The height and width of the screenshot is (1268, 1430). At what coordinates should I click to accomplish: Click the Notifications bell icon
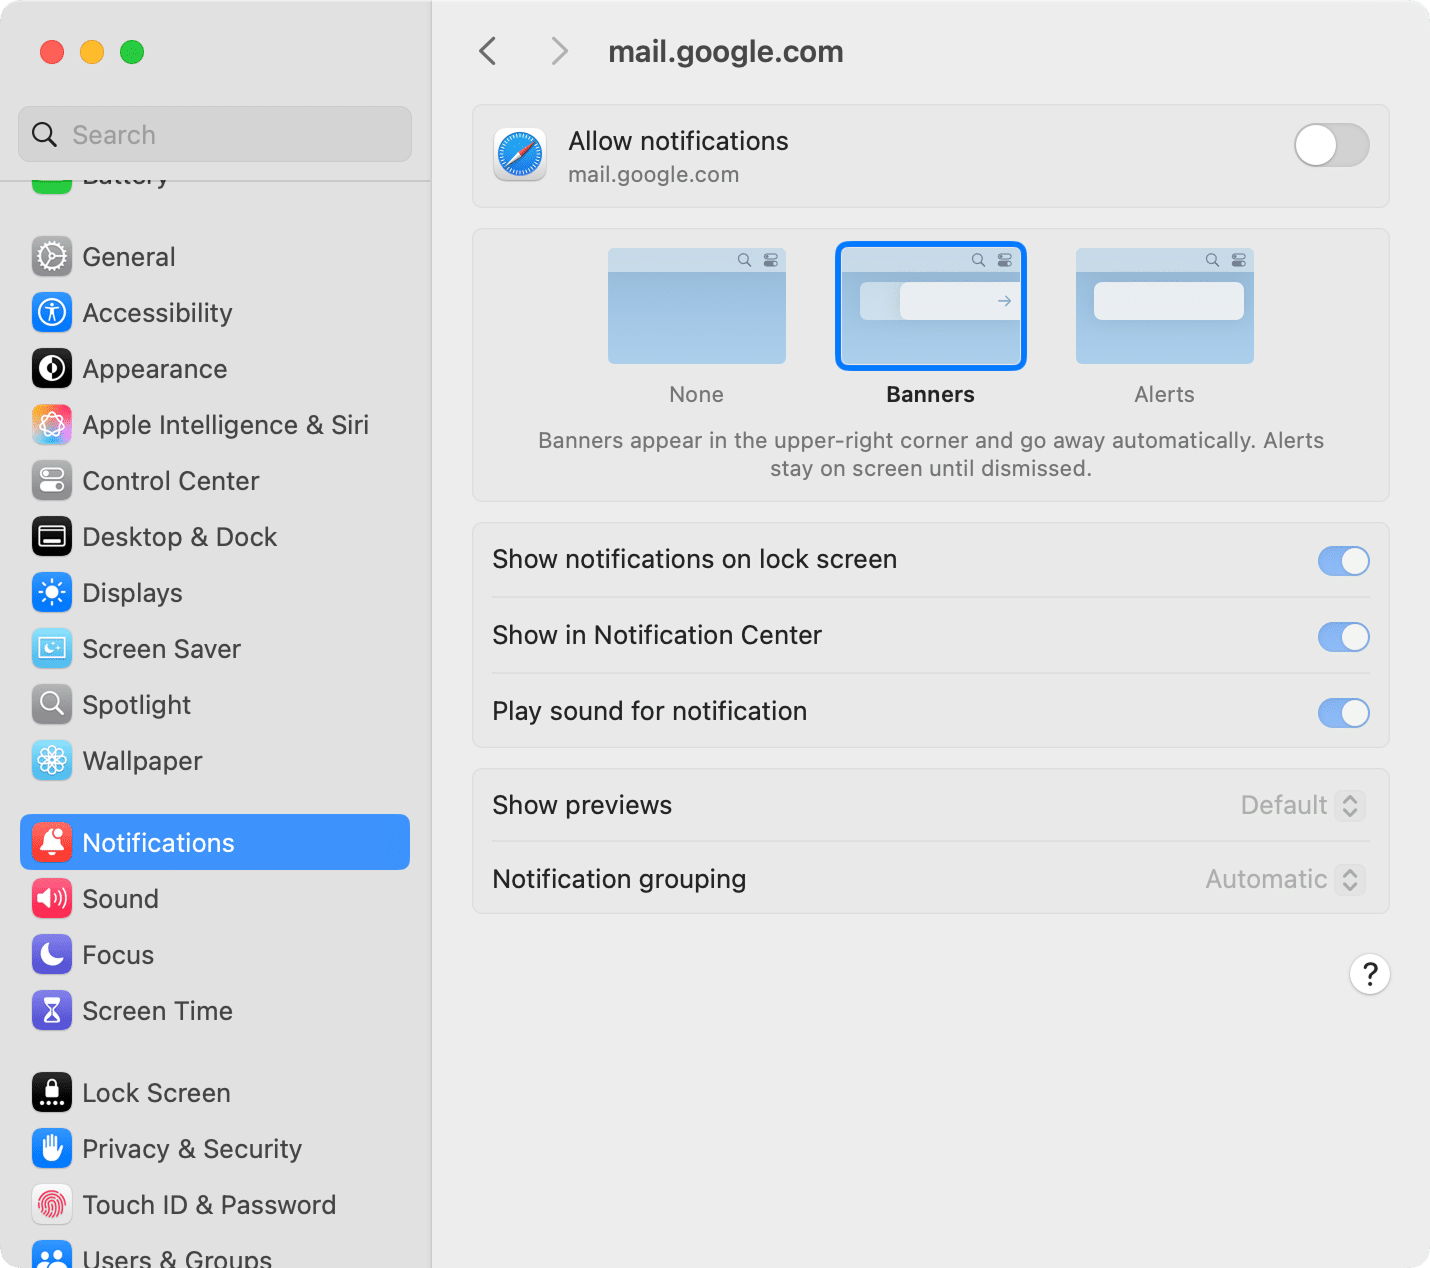52,843
